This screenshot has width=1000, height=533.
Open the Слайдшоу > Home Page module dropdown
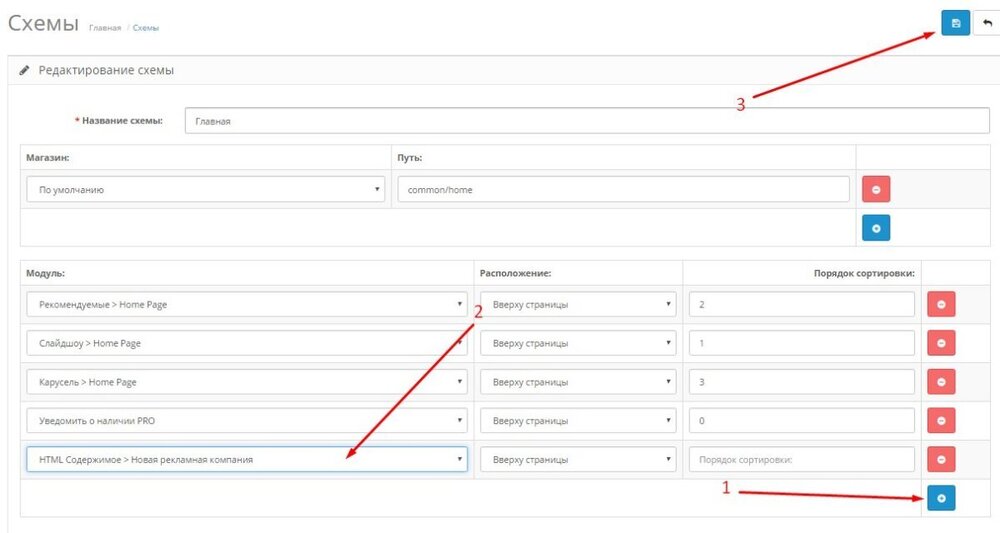click(x=247, y=343)
